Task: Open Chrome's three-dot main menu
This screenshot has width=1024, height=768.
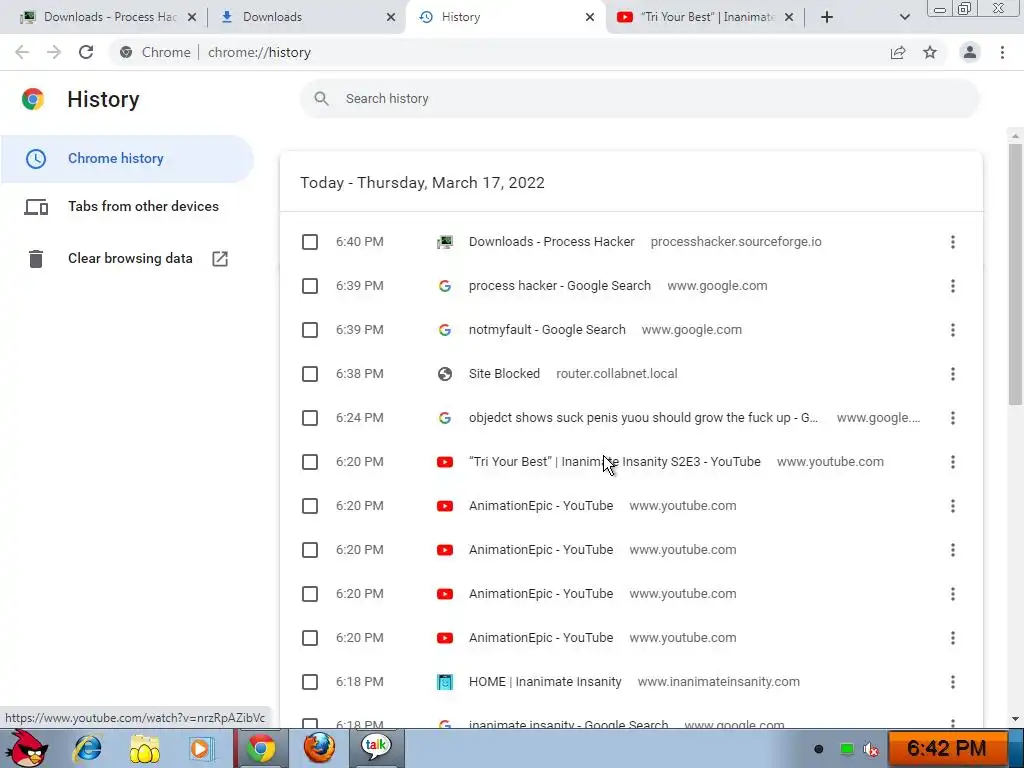Action: [1002, 52]
